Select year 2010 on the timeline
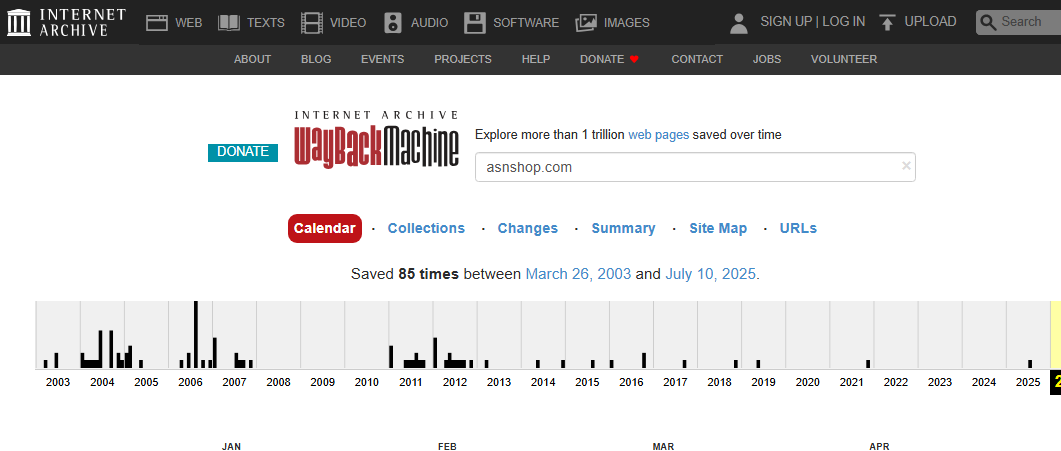 click(367, 383)
